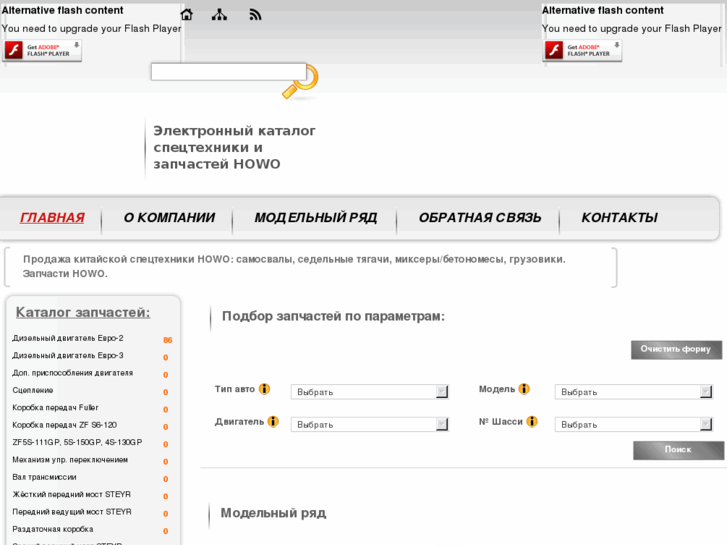Open Дизельный двигатель Евро-3 category
This screenshot has height=545, width=727.
point(68,355)
